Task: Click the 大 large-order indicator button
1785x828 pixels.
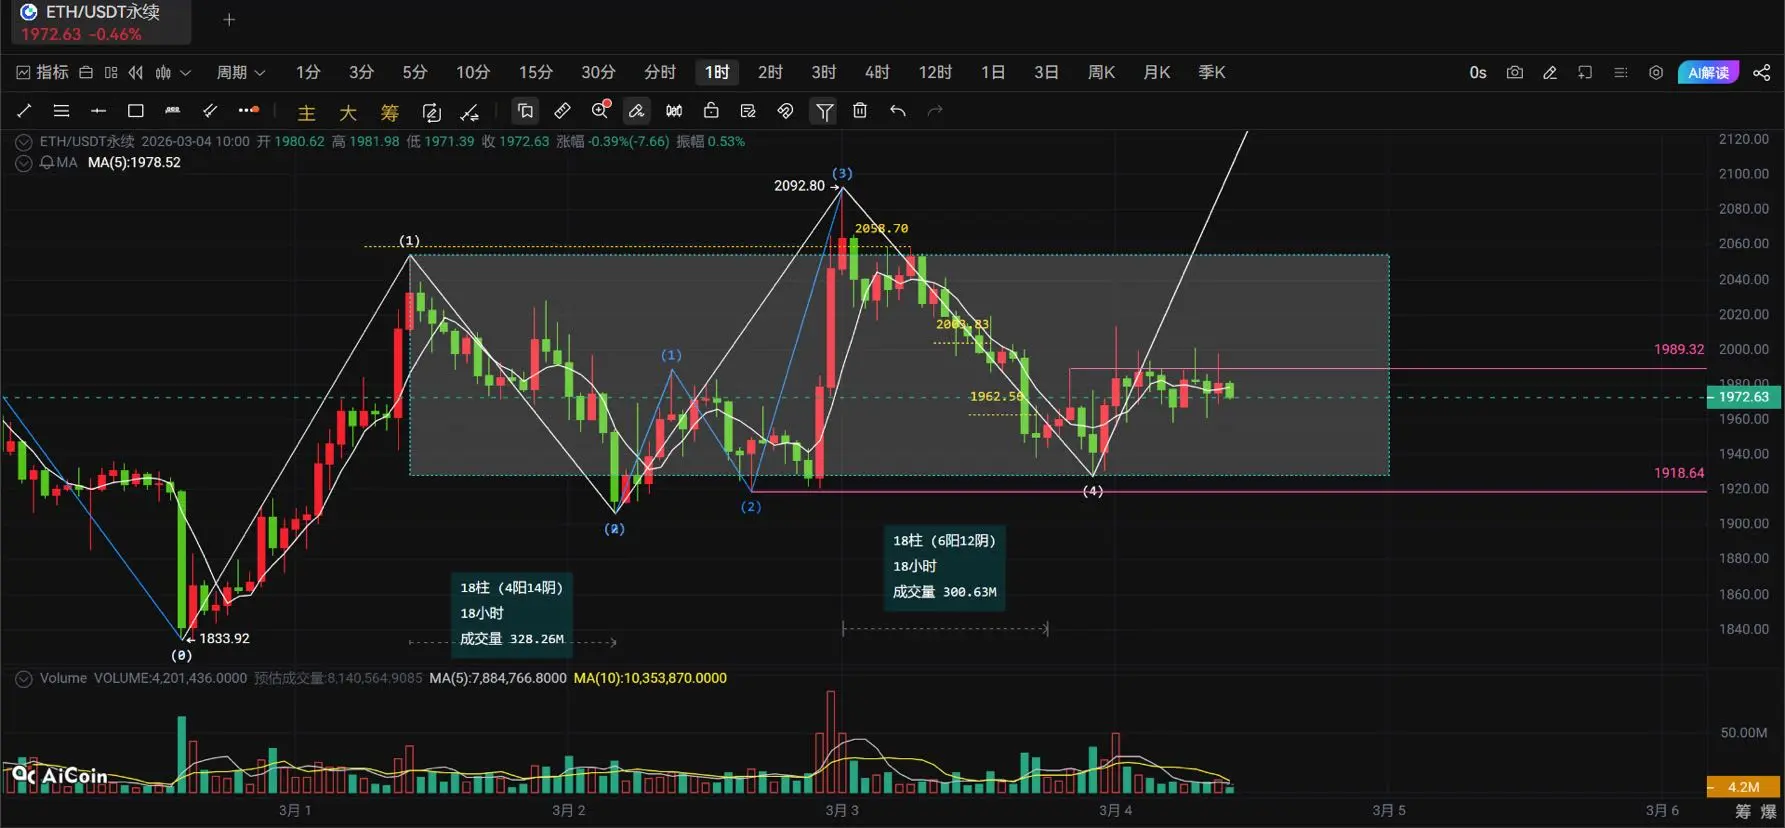Action: [348, 112]
